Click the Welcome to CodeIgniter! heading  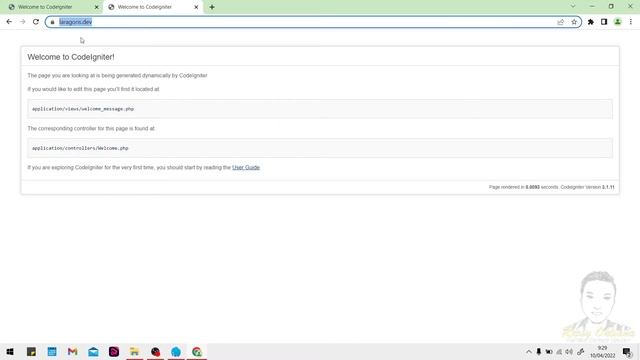71,57
